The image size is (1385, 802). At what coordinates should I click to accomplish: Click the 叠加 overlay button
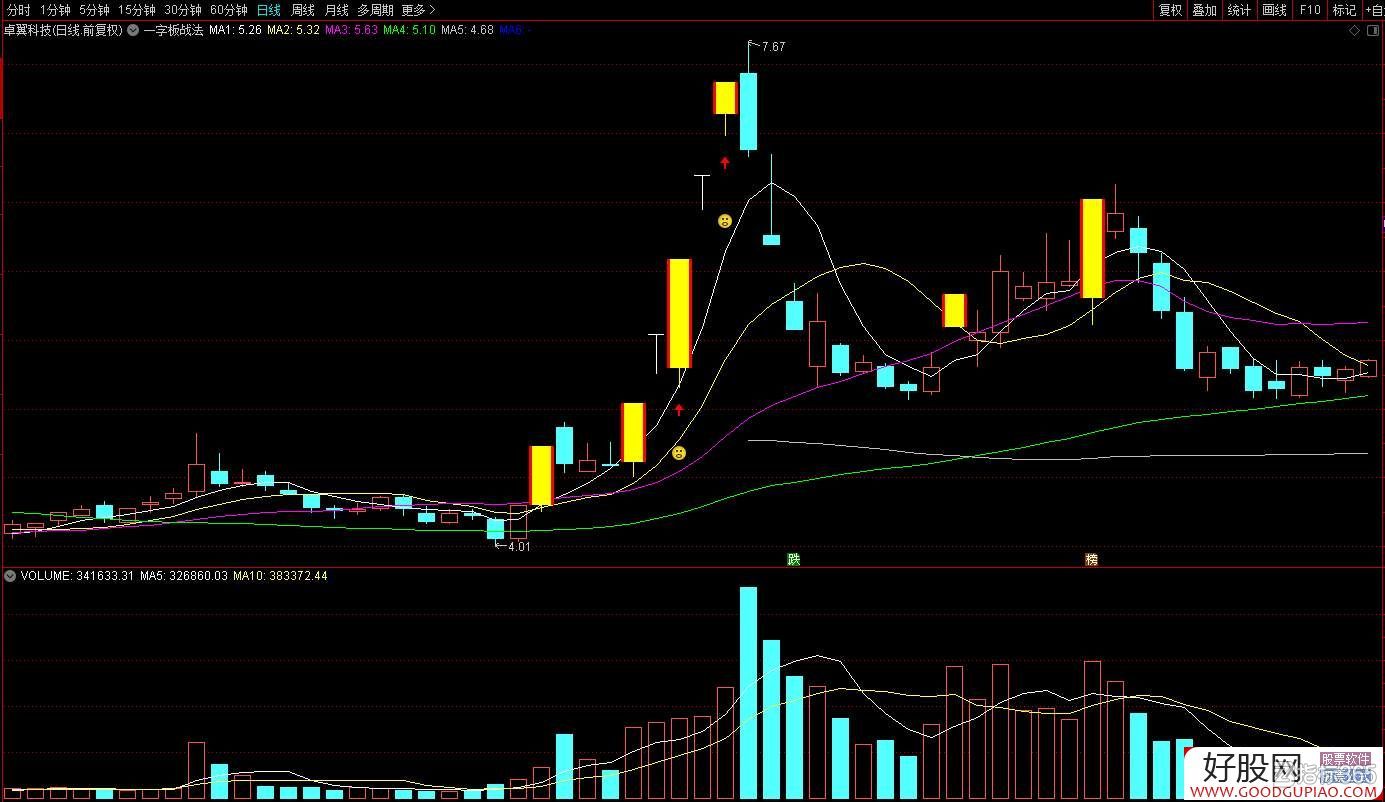[1204, 10]
